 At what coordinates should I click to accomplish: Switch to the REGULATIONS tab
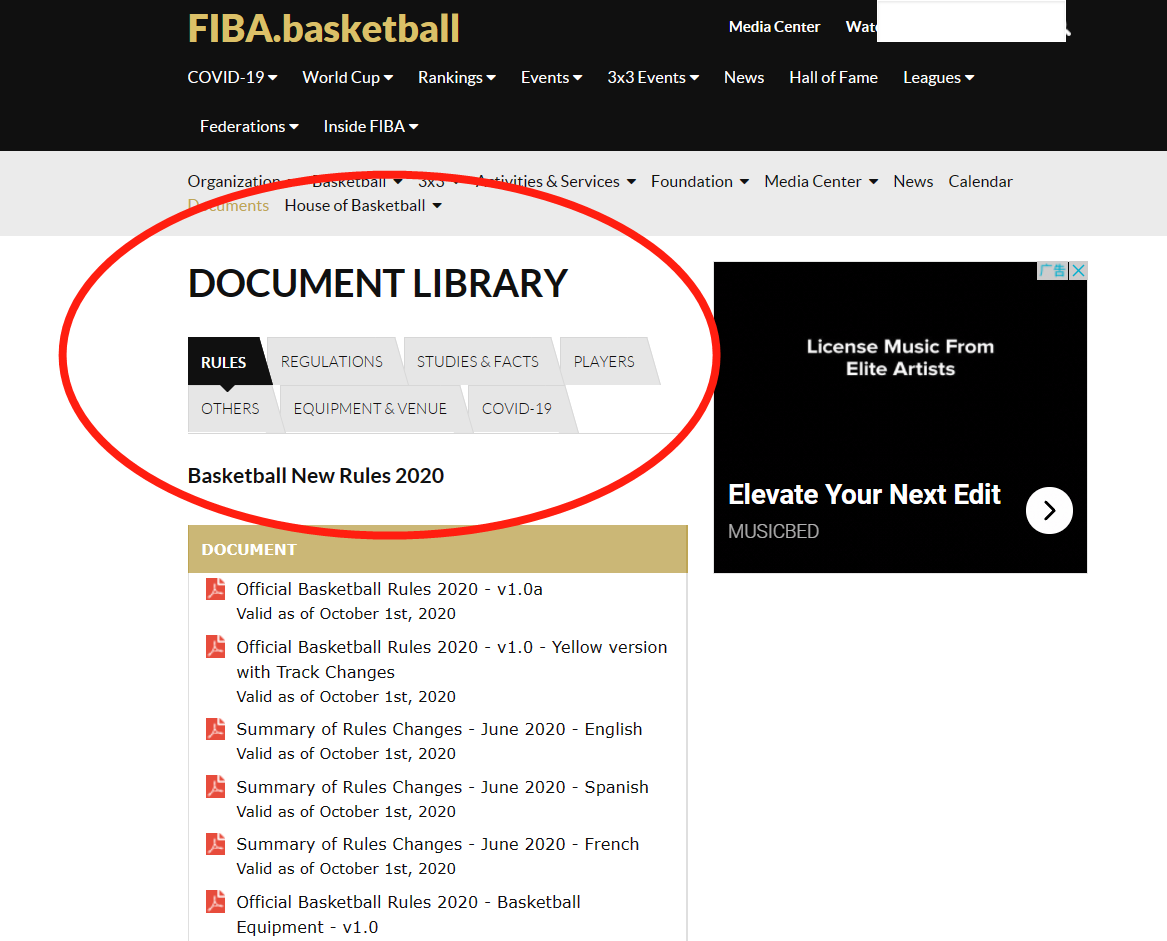[331, 361]
